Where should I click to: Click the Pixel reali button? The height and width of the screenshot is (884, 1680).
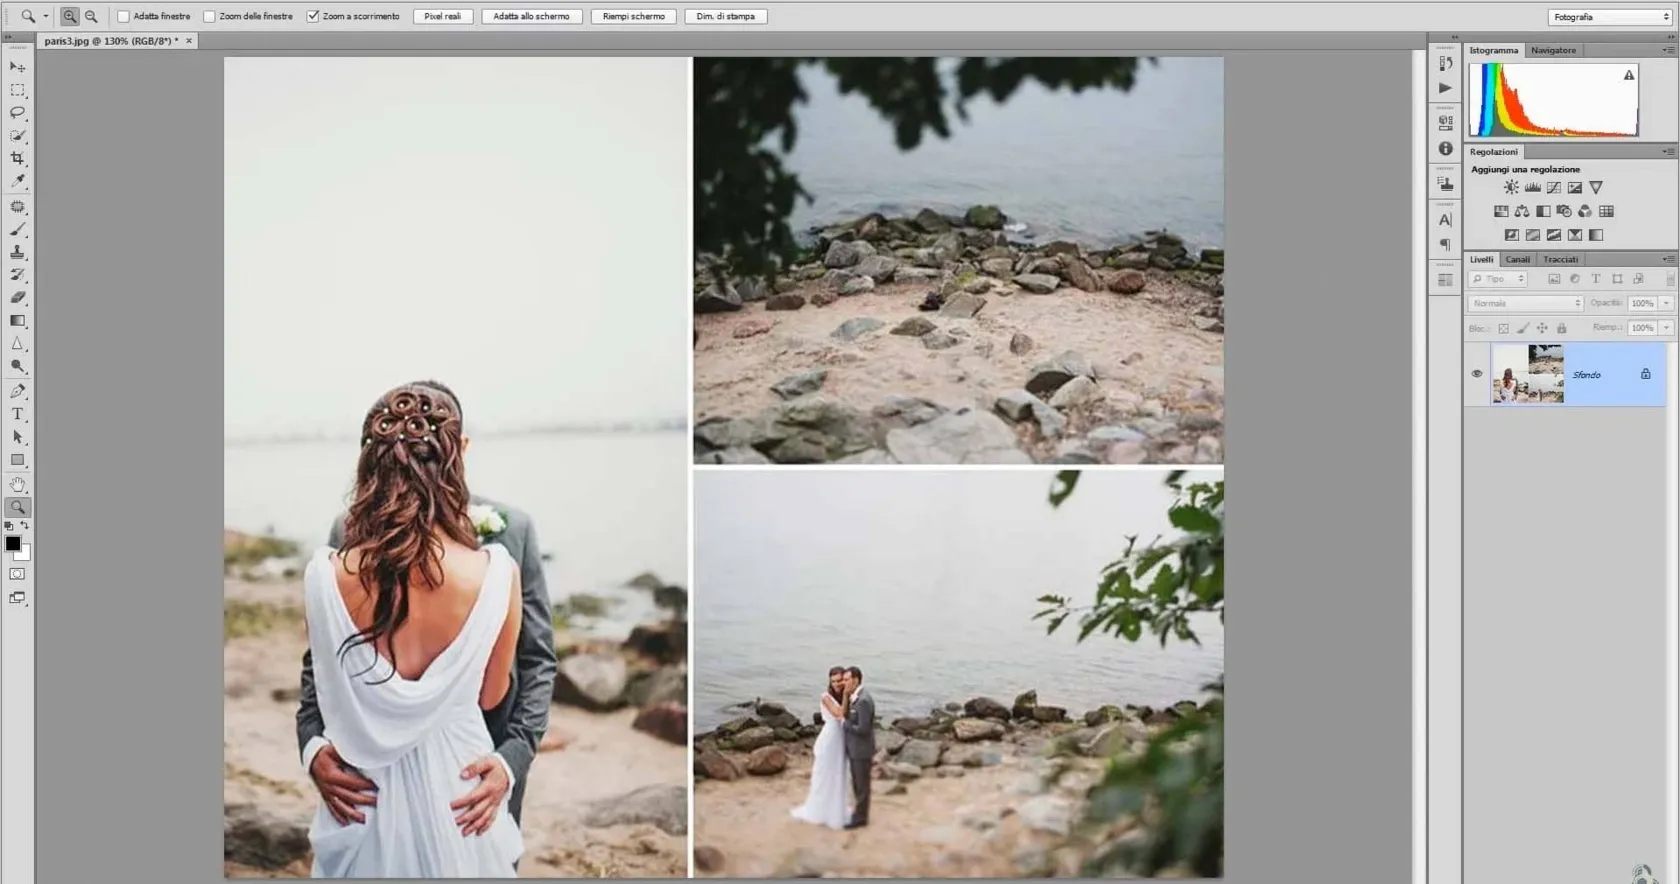[442, 16]
